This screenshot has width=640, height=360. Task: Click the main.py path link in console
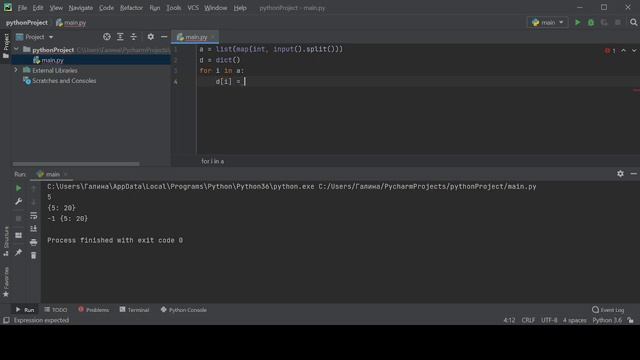point(427,187)
